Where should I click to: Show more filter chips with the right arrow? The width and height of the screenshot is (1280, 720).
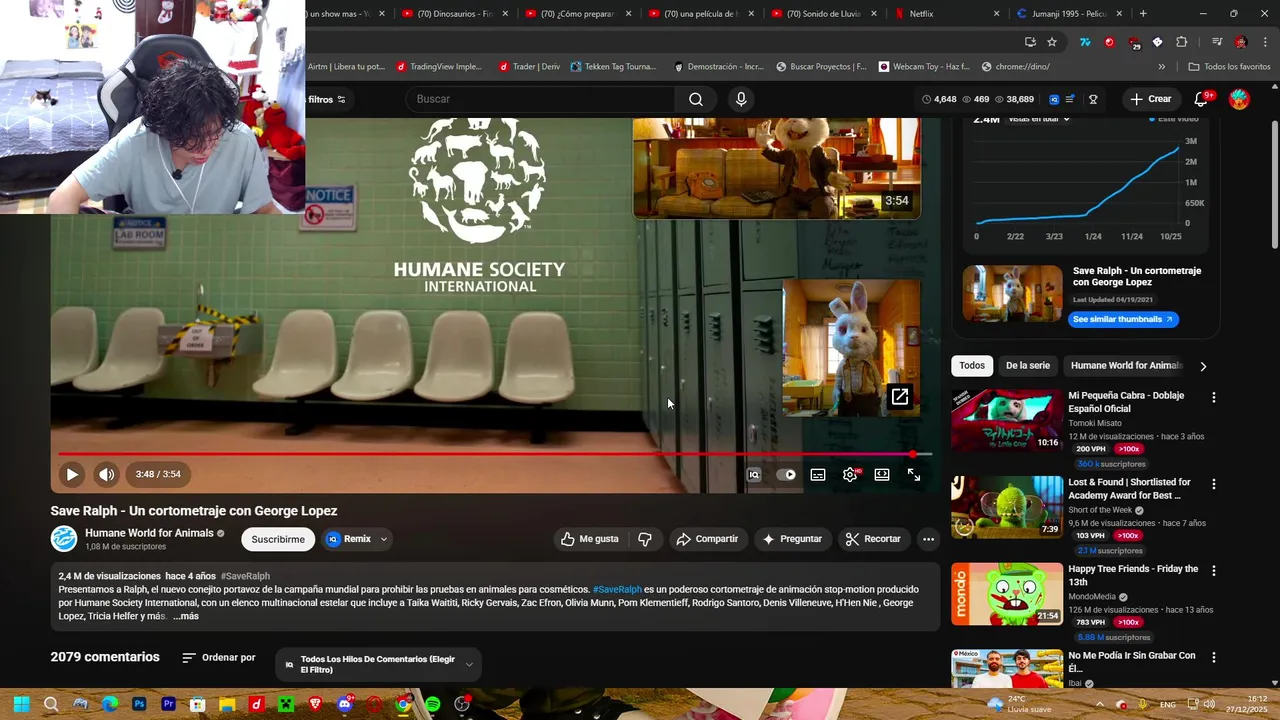1203,366
